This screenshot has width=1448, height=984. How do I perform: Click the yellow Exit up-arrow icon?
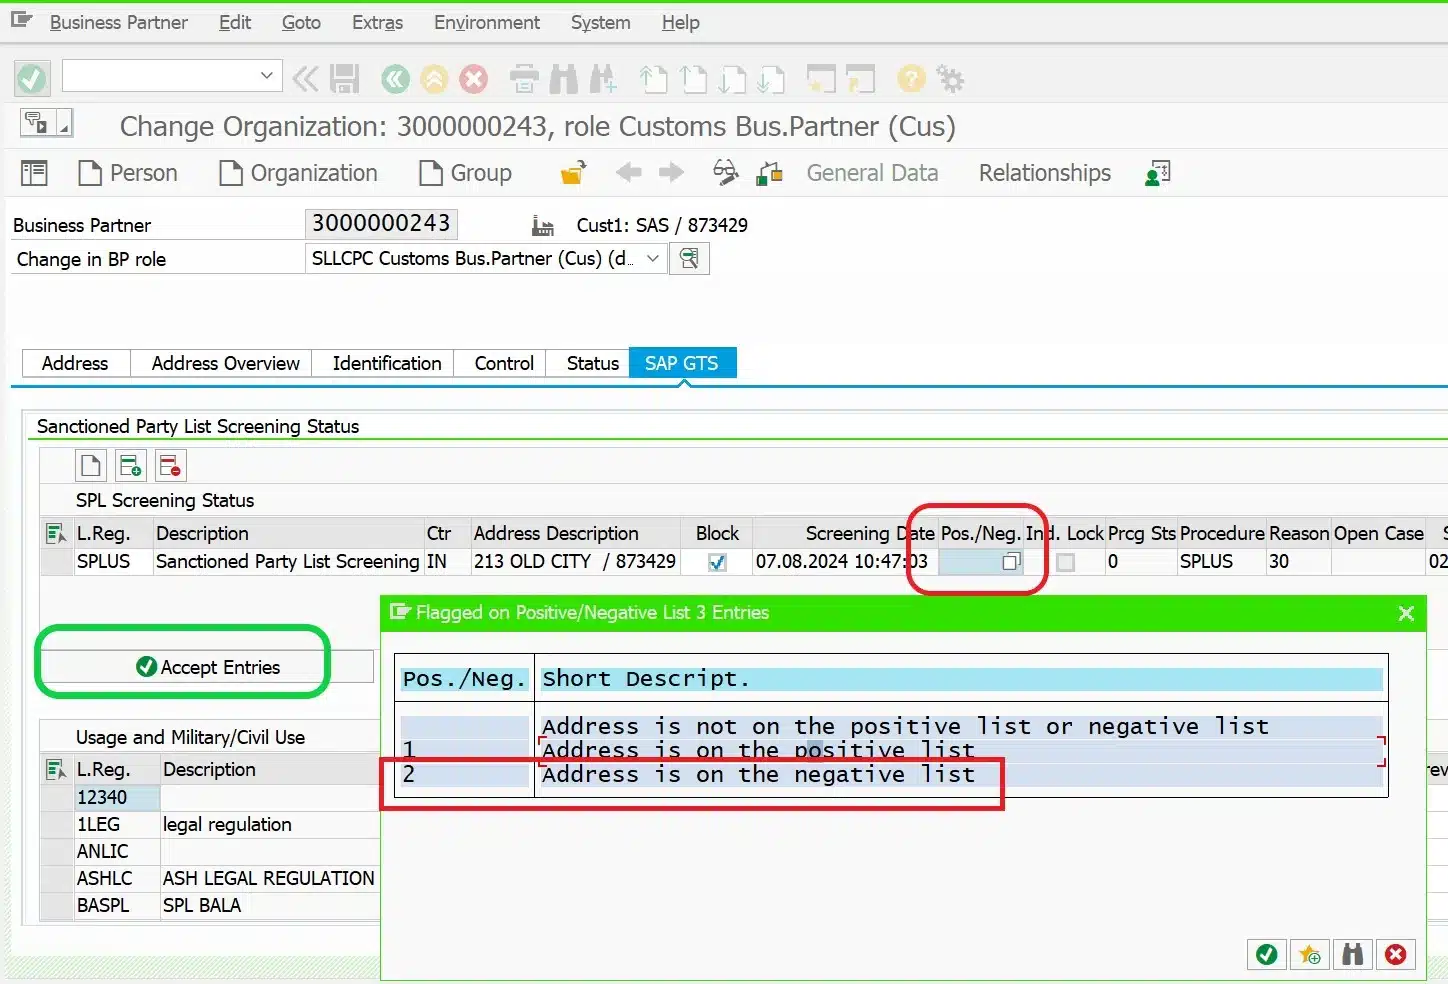click(435, 79)
